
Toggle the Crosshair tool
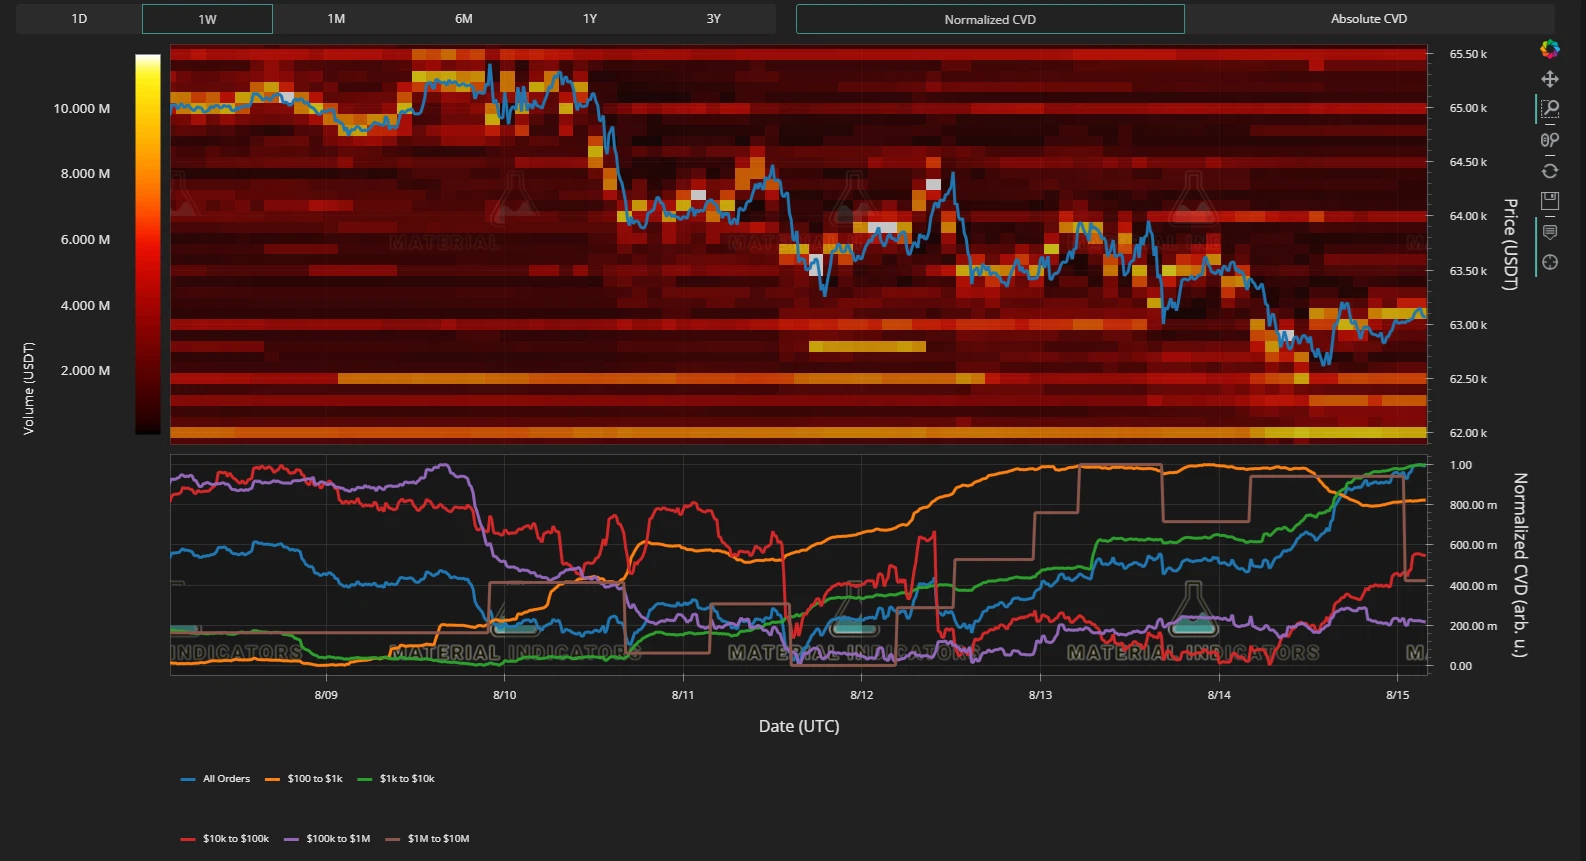point(1550,262)
